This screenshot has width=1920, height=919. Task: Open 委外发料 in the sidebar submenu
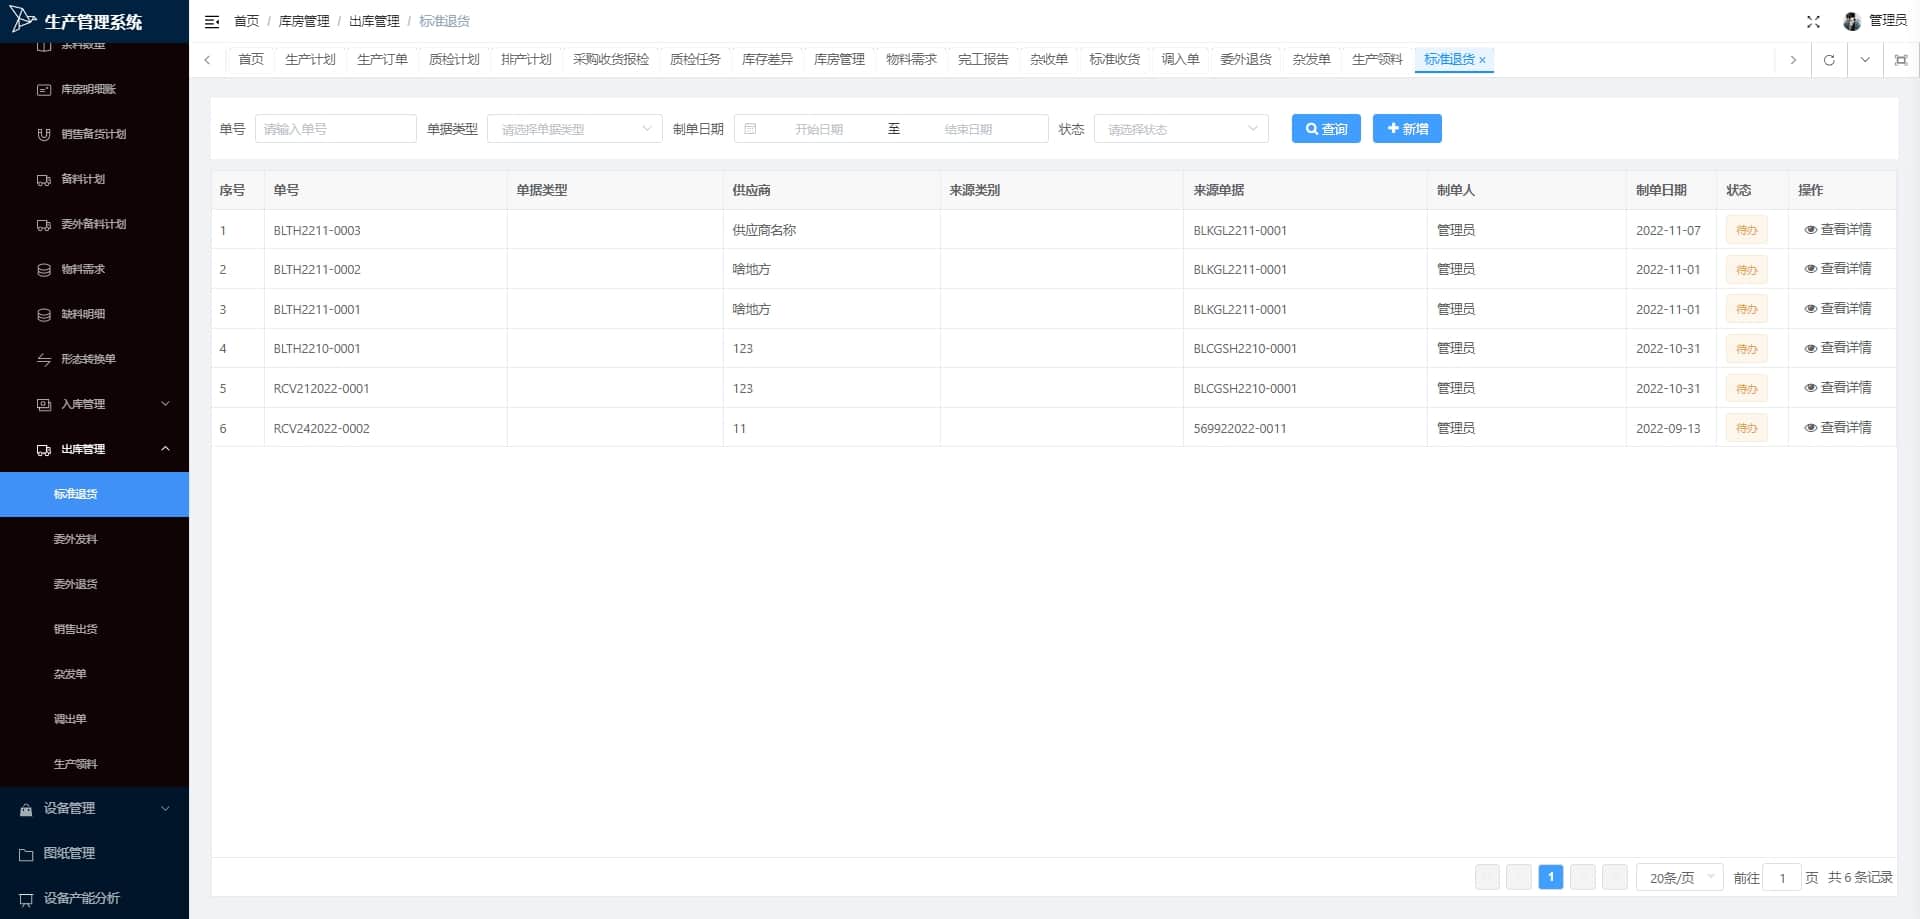click(94, 539)
